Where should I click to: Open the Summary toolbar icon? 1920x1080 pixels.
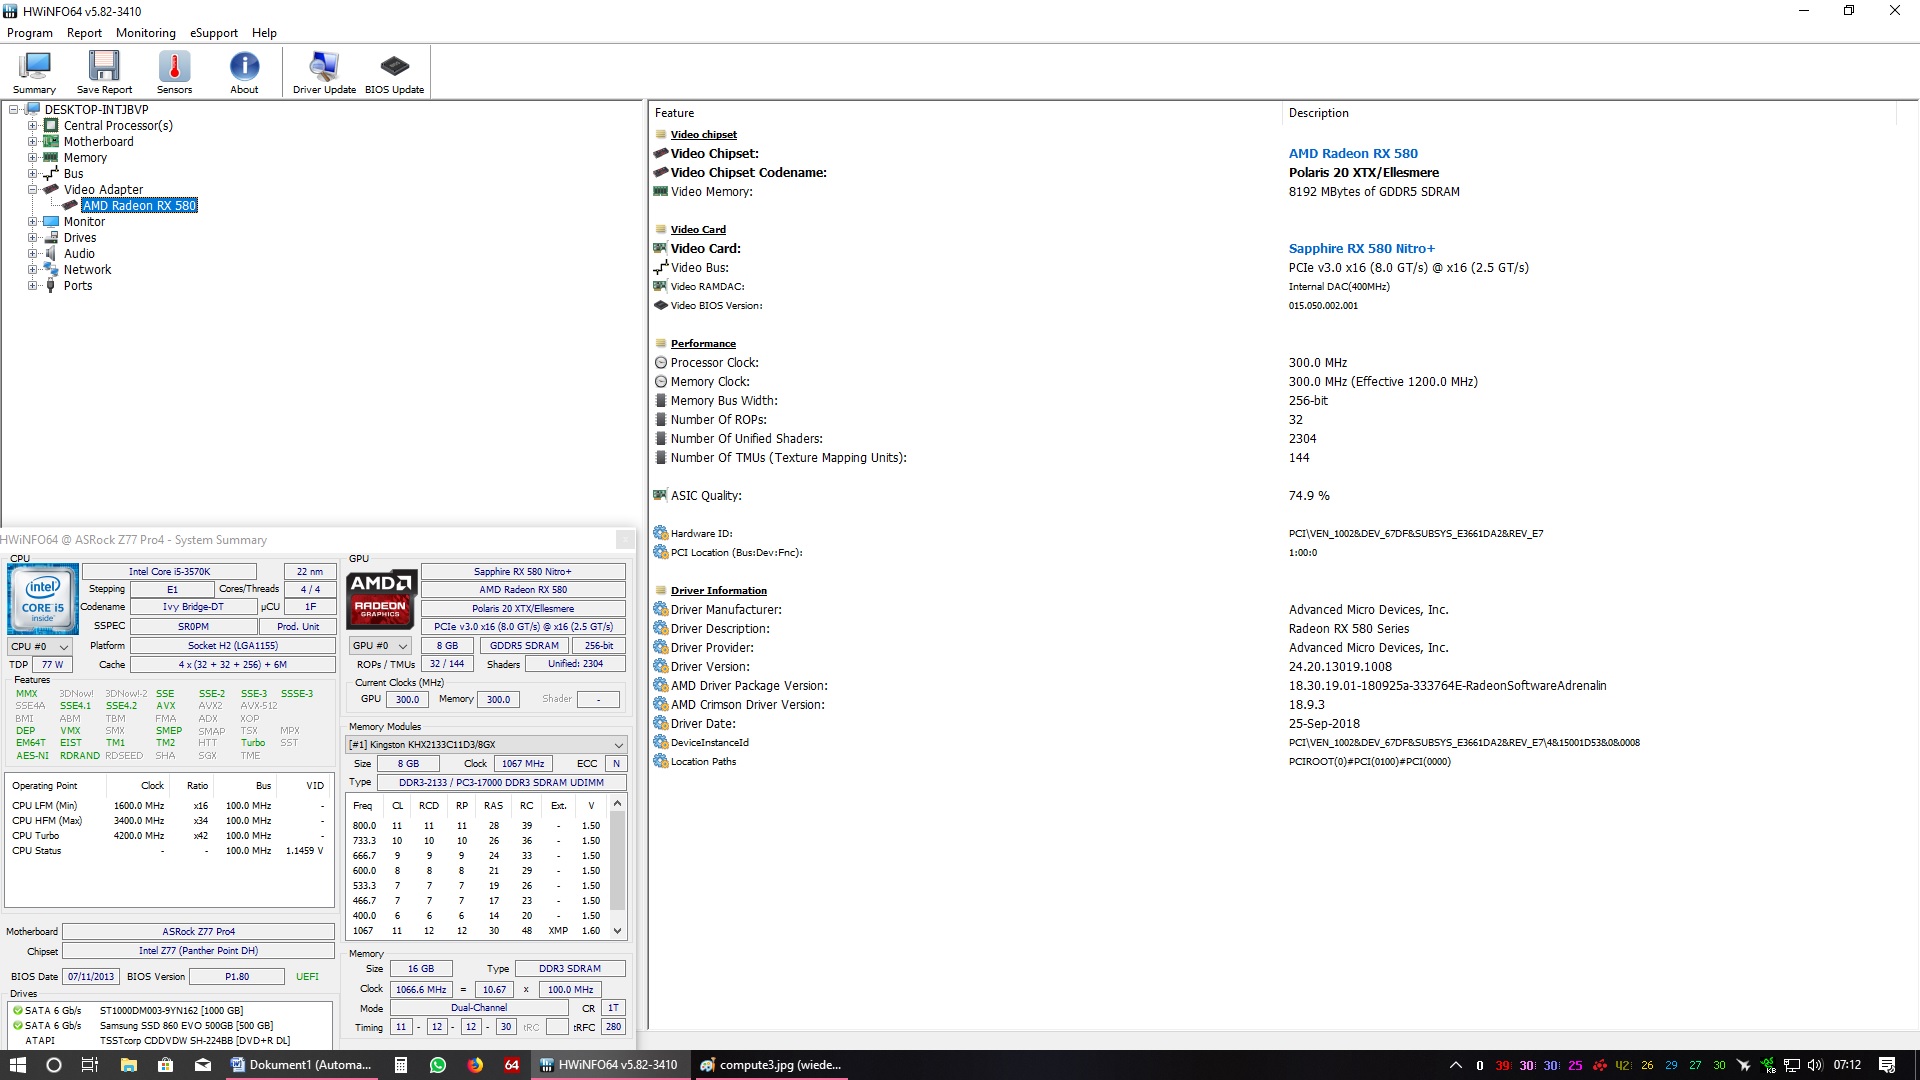tap(34, 71)
